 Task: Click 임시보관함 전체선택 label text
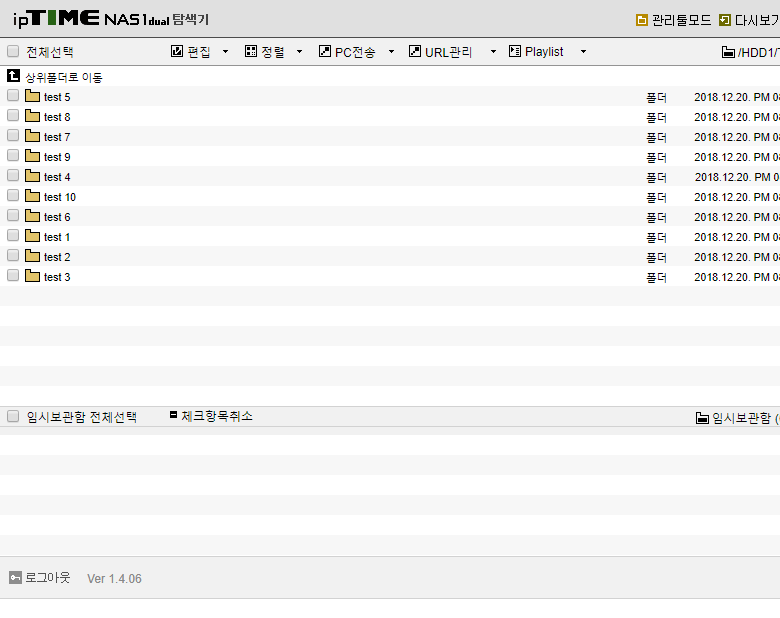point(82,417)
